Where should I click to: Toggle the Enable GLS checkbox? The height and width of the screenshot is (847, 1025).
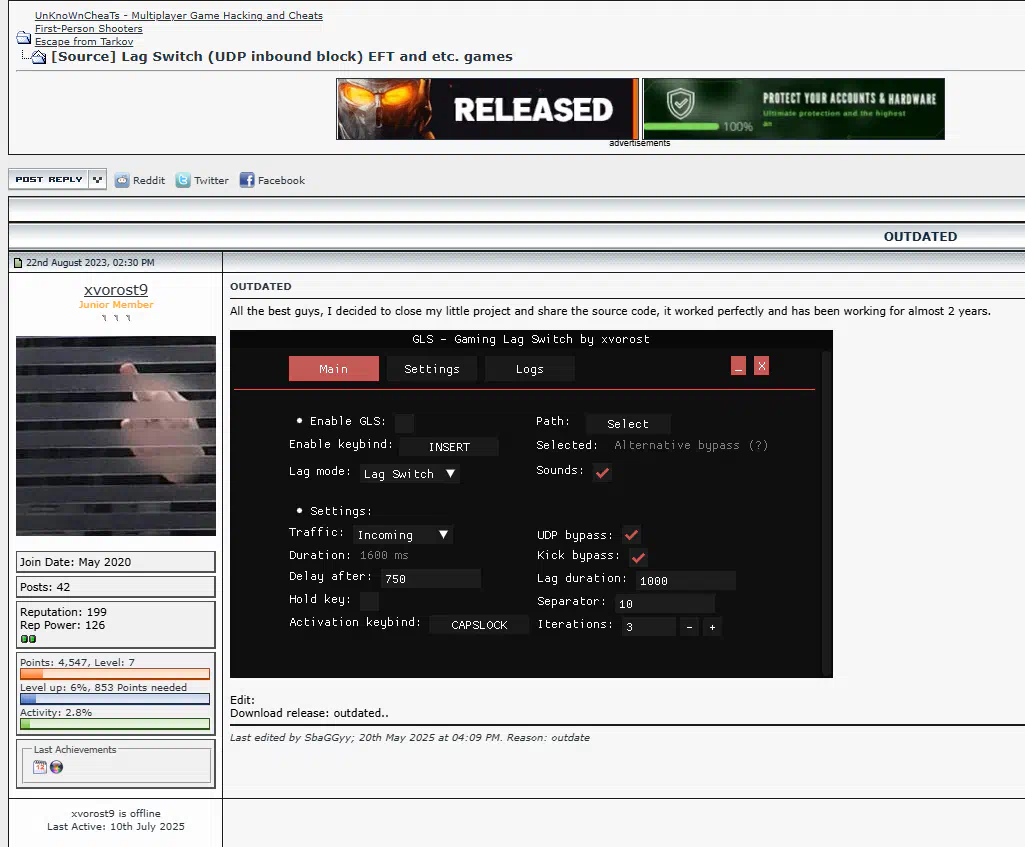tap(404, 423)
